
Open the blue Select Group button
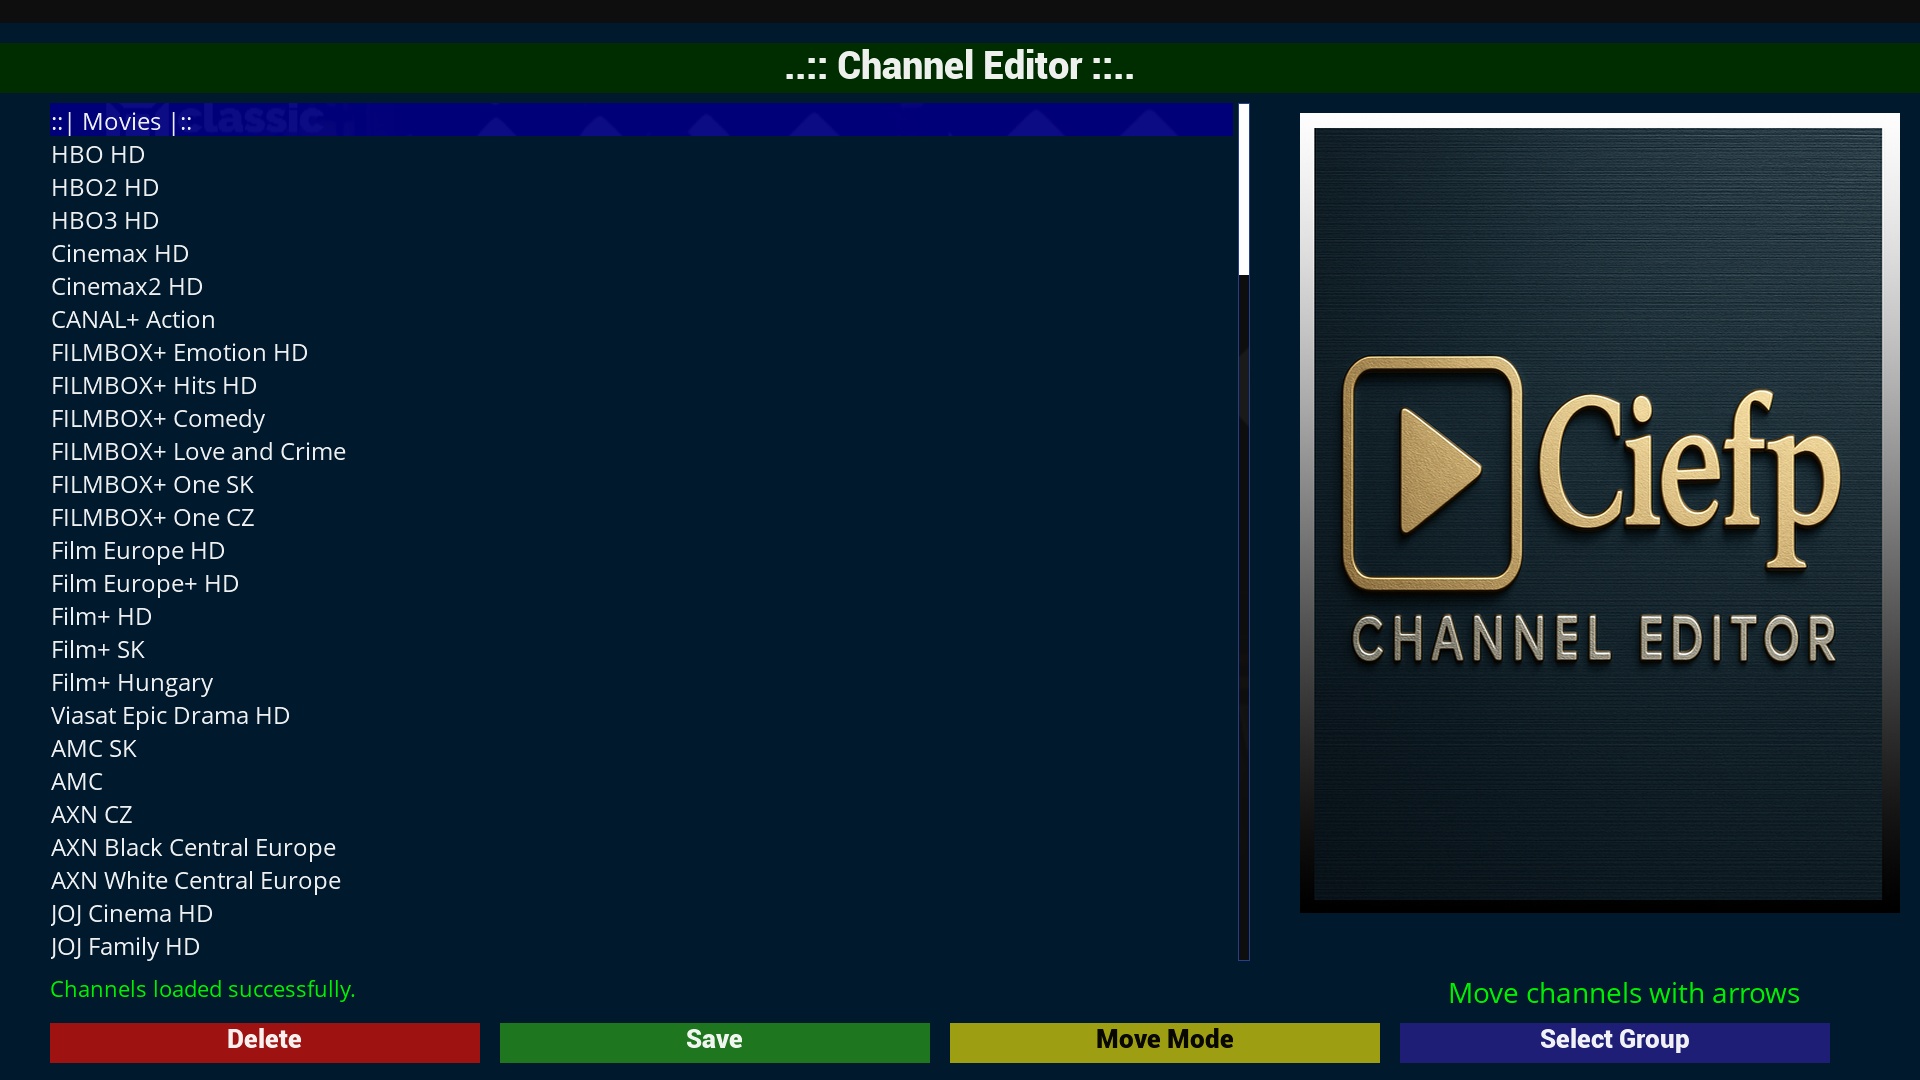tap(1615, 1042)
